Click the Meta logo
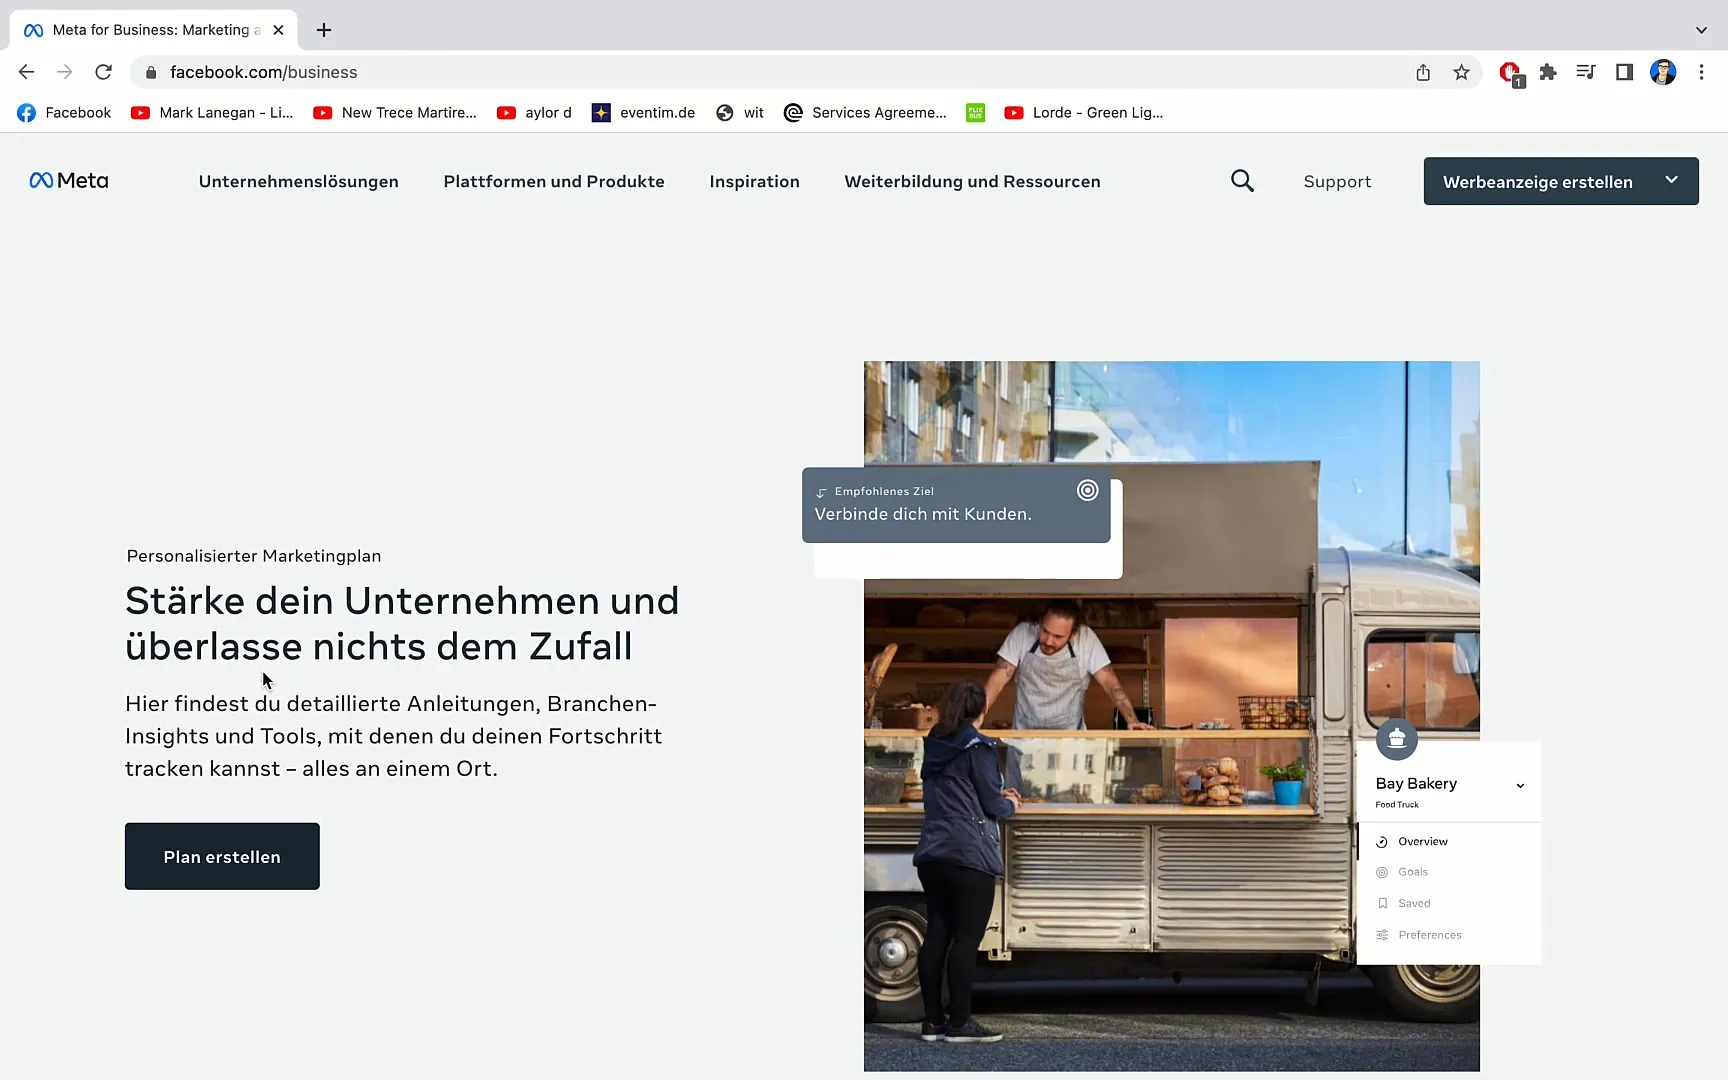Image resolution: width=1728 pixels, height=1080 pixels. pos(69,181)
